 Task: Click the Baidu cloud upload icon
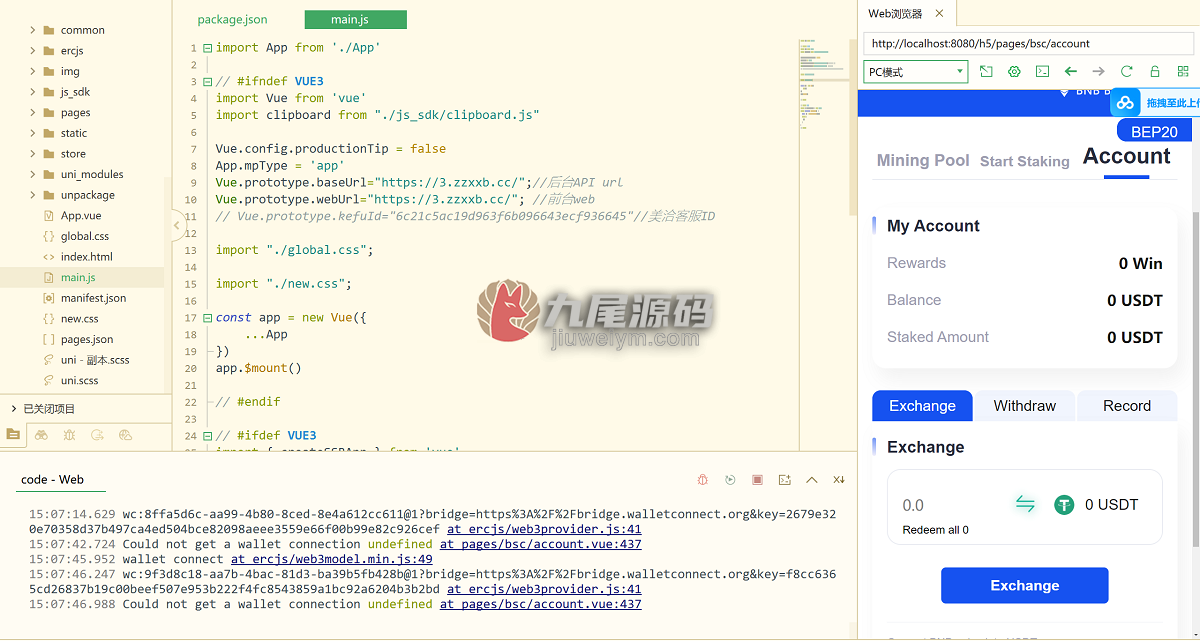1126,102
